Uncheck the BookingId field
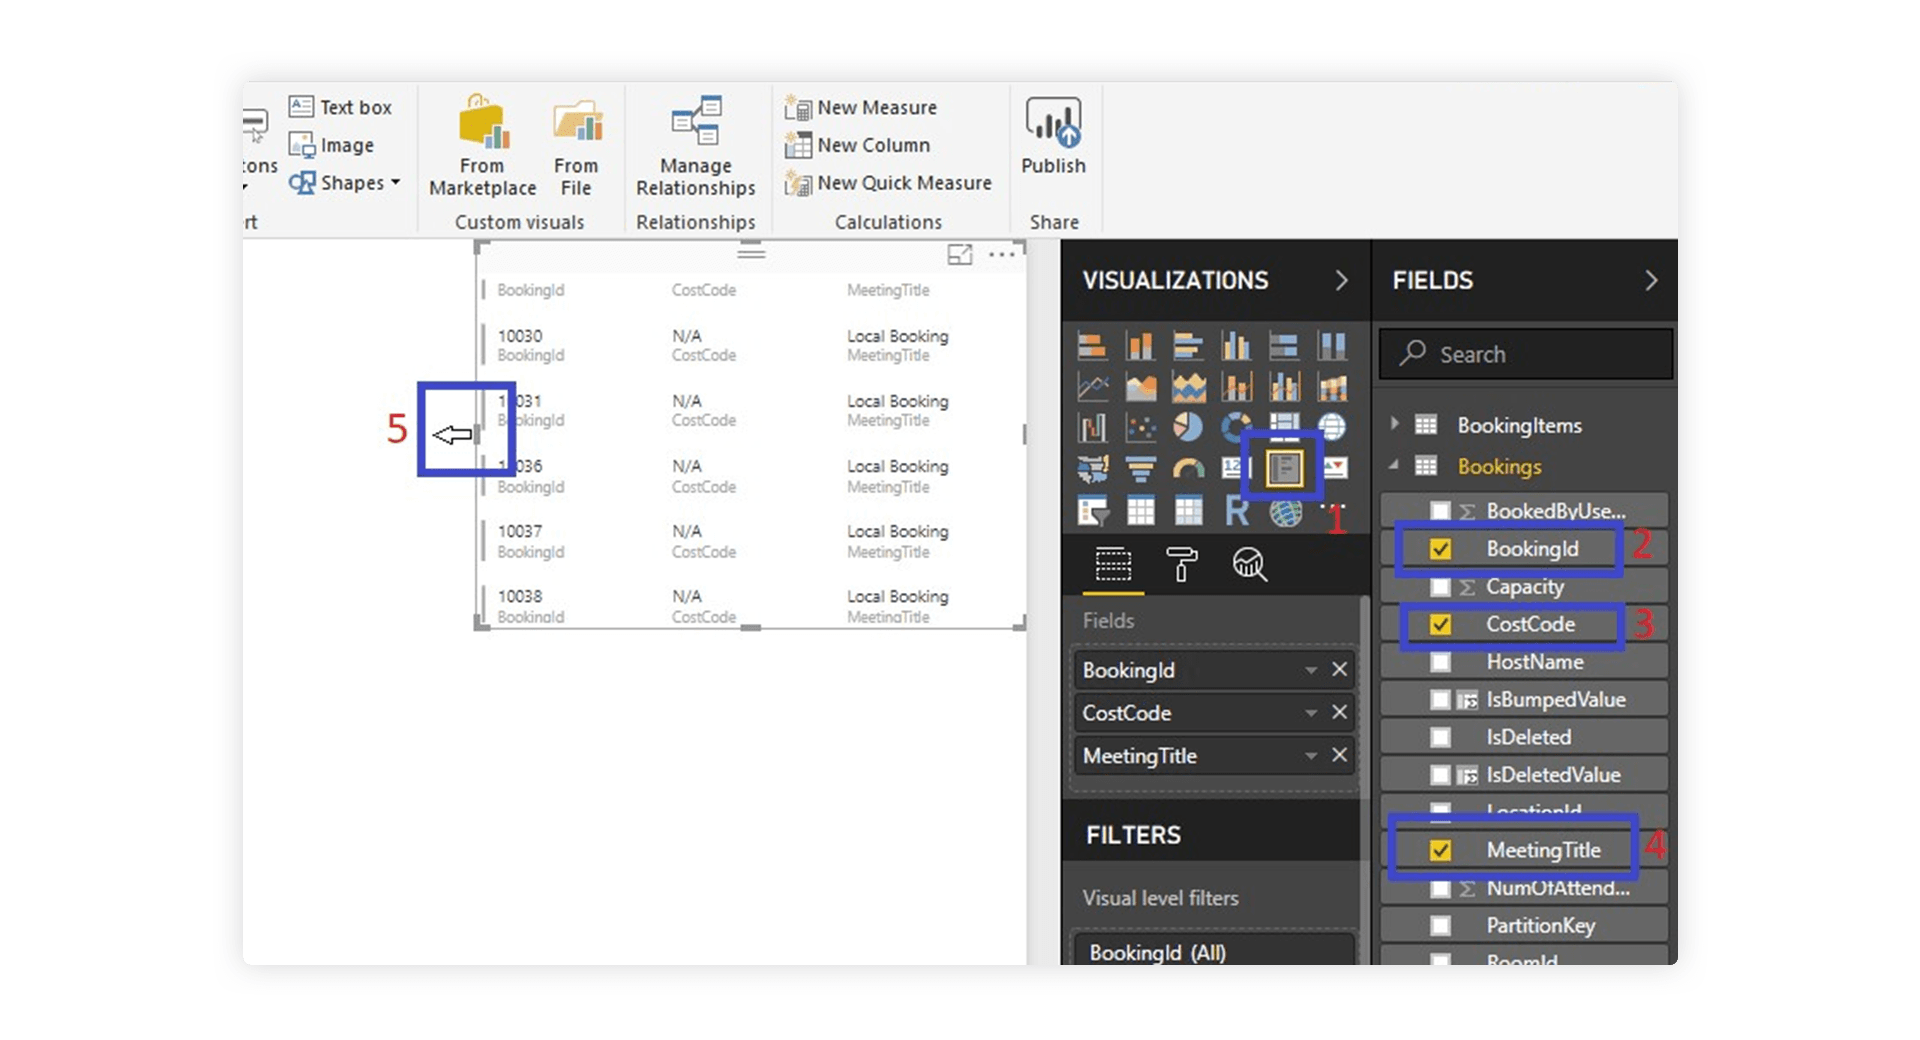 click(x=1440, y=549)
